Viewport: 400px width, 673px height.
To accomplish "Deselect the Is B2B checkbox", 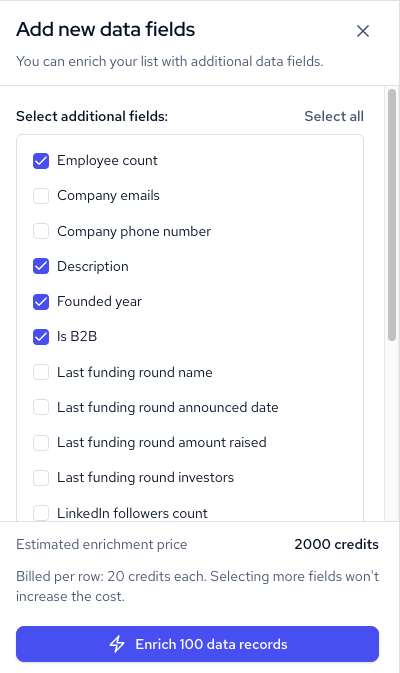I will click(41, 337).
